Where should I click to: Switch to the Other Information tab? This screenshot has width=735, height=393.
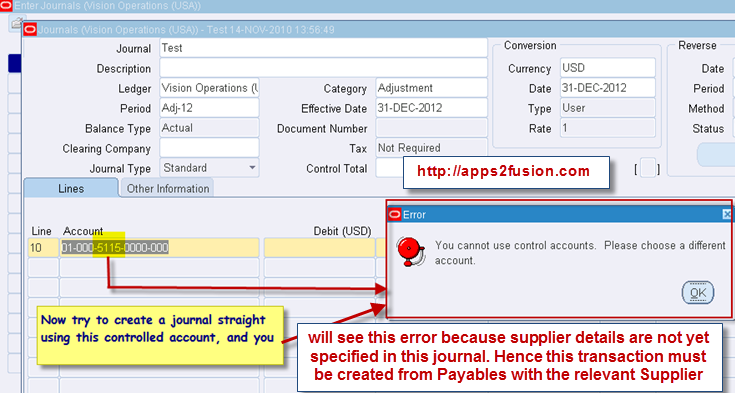coord(168,189)
